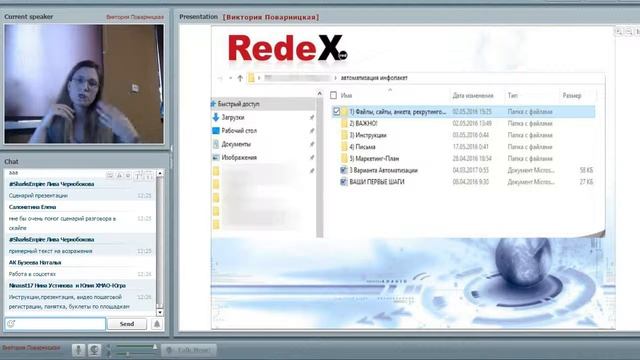Viewport: 640px width, 360px height.
Task: Select ВАШИ ПЕРВЫЕ ШАГИ document name
Action: pyautogui.click(x=377, y=182)
